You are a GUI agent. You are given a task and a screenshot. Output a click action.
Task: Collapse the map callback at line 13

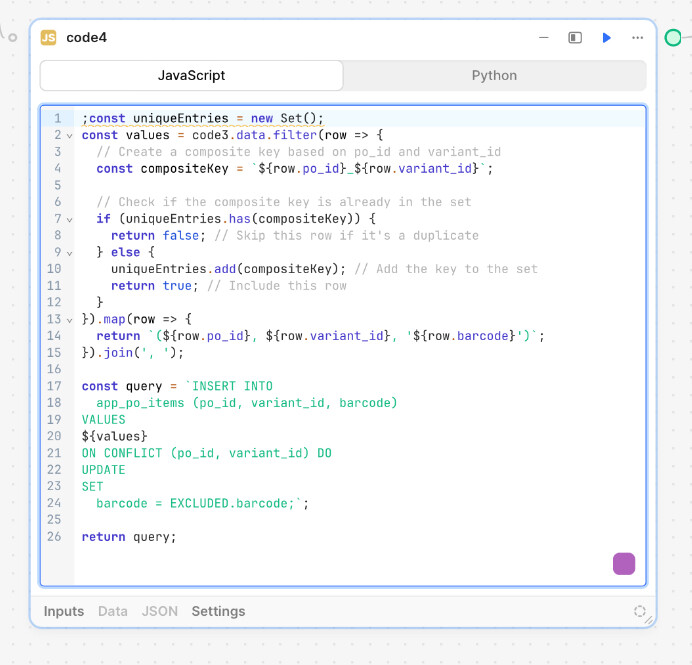point(70,320)
